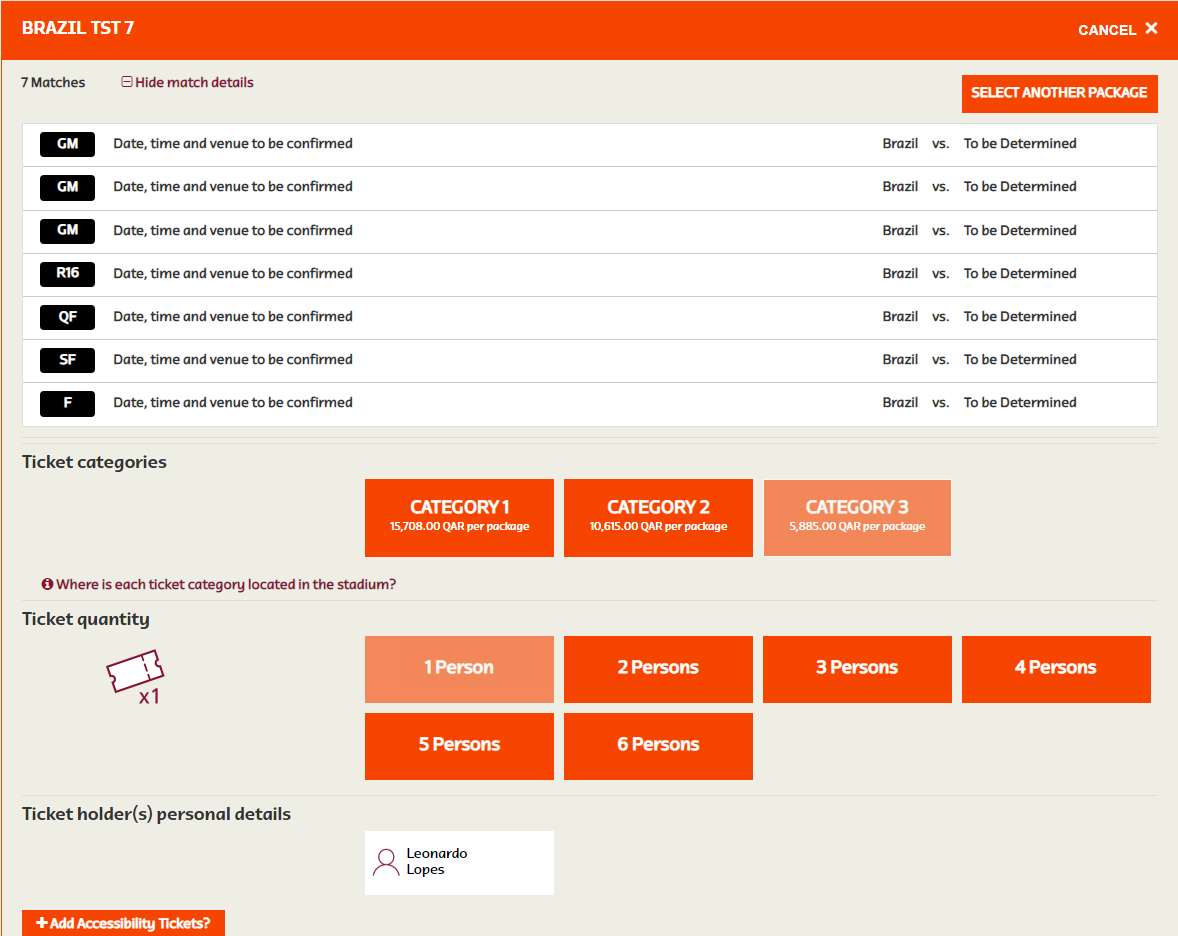The width and height of the screenshot is (1178, 936).
Task: Select 5 Persons quantity
Action: (459, 746)
